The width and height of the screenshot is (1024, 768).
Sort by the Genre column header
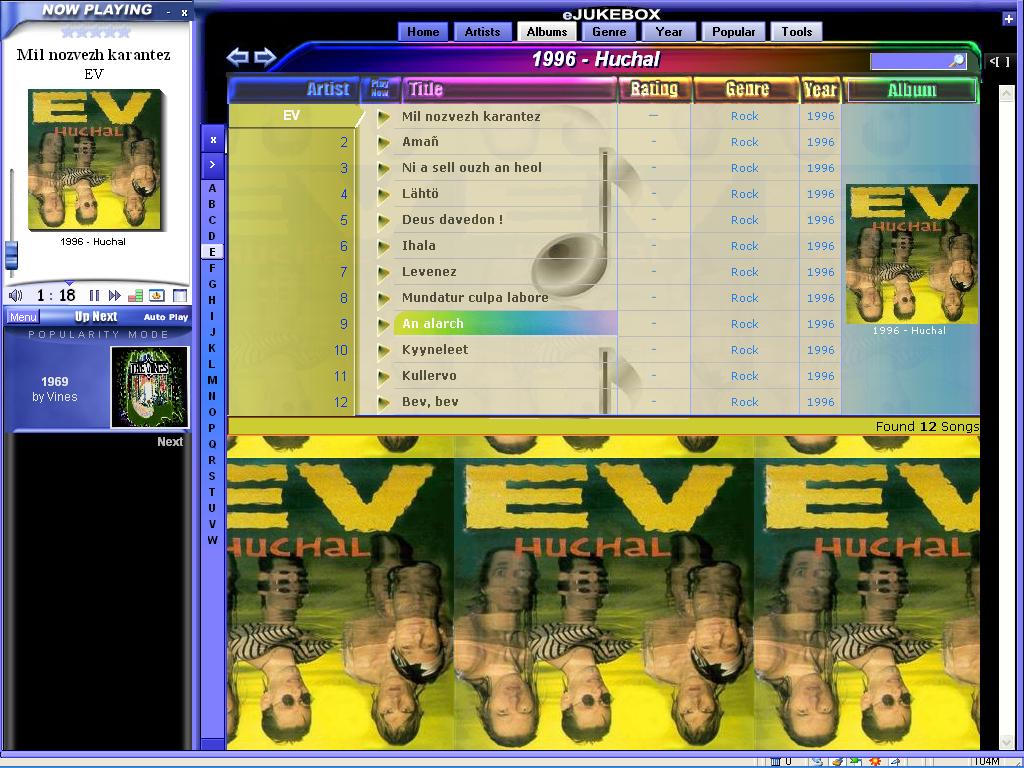[x=746, y=89]
